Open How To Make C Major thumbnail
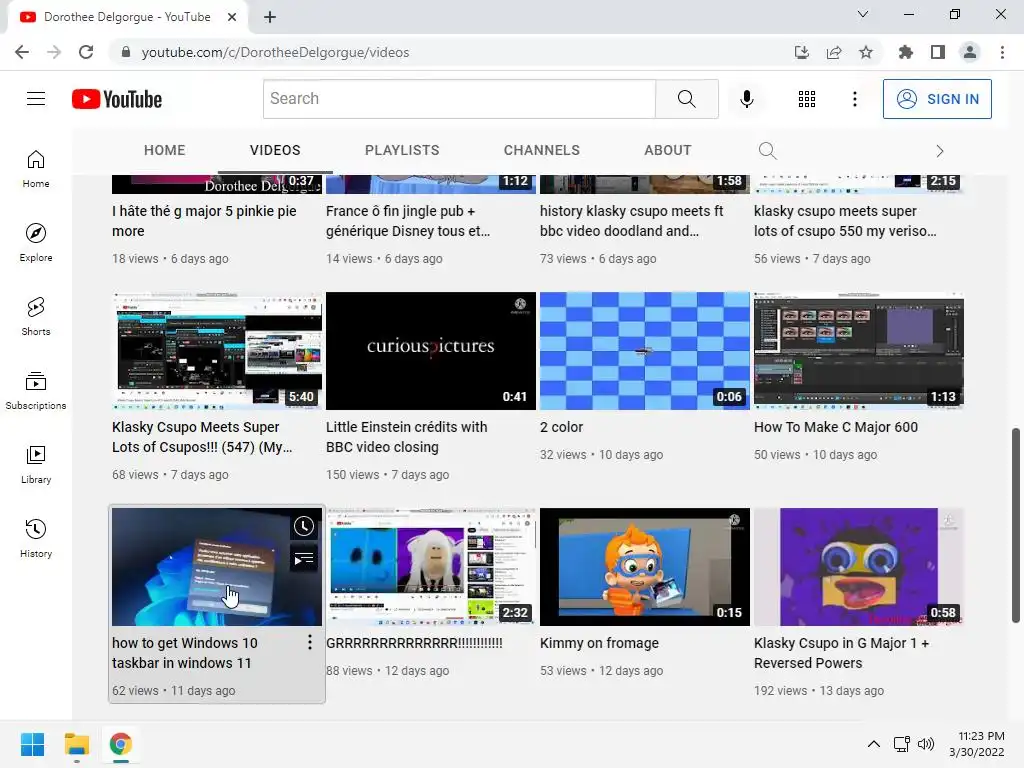 [x=859, y=351]
